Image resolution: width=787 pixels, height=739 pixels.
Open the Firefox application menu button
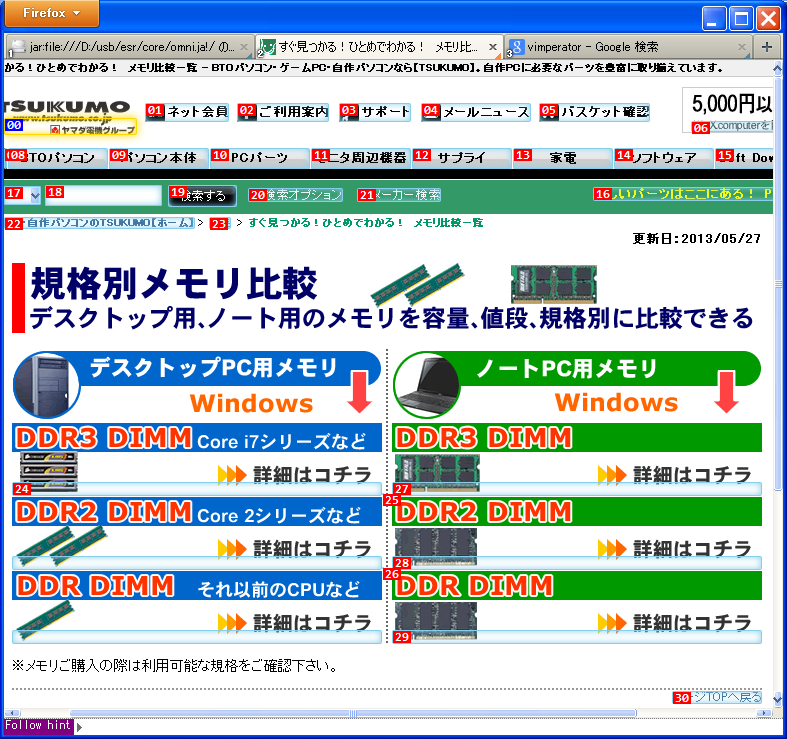(52, 13)
